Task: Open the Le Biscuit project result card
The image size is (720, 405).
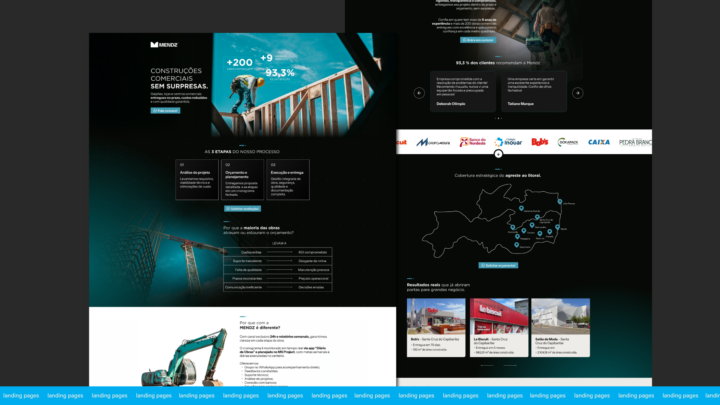Action: pyautogui.click(x=498, y=326)
